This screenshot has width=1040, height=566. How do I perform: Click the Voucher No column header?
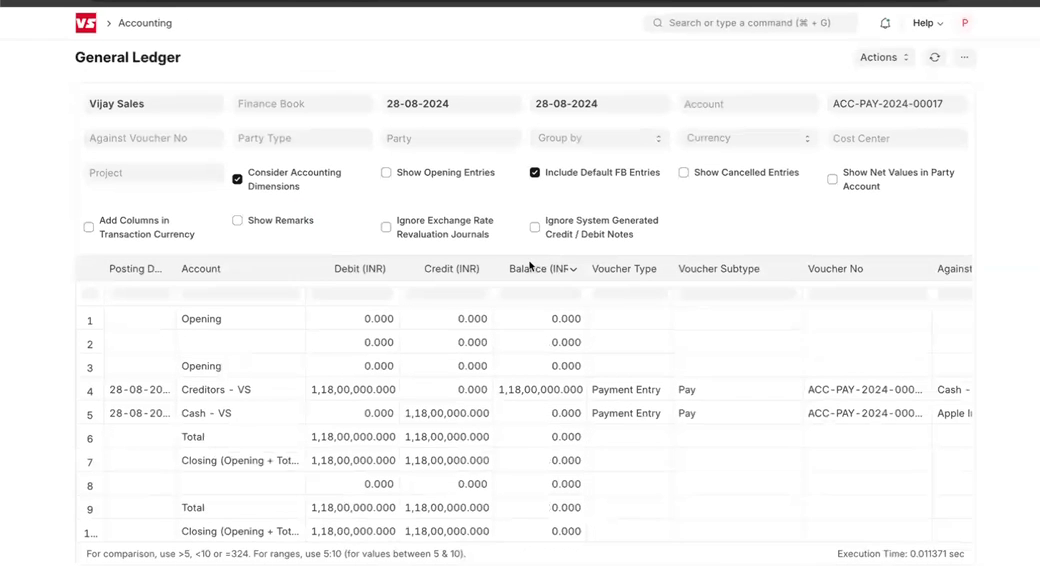tap(835, 269)
